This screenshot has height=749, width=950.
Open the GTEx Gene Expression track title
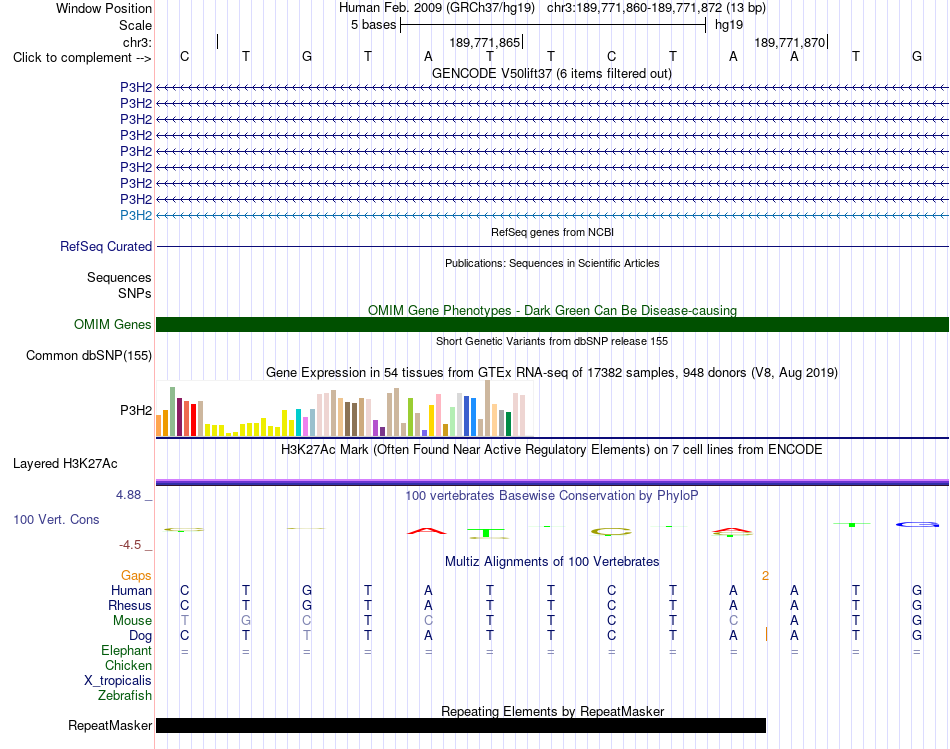[552, 373]
